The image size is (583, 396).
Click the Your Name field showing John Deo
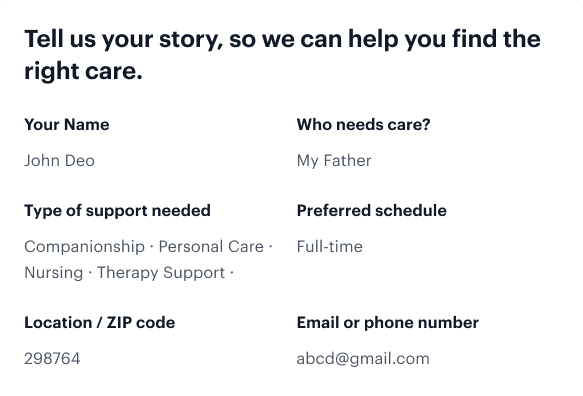click(x=149, y=161)
